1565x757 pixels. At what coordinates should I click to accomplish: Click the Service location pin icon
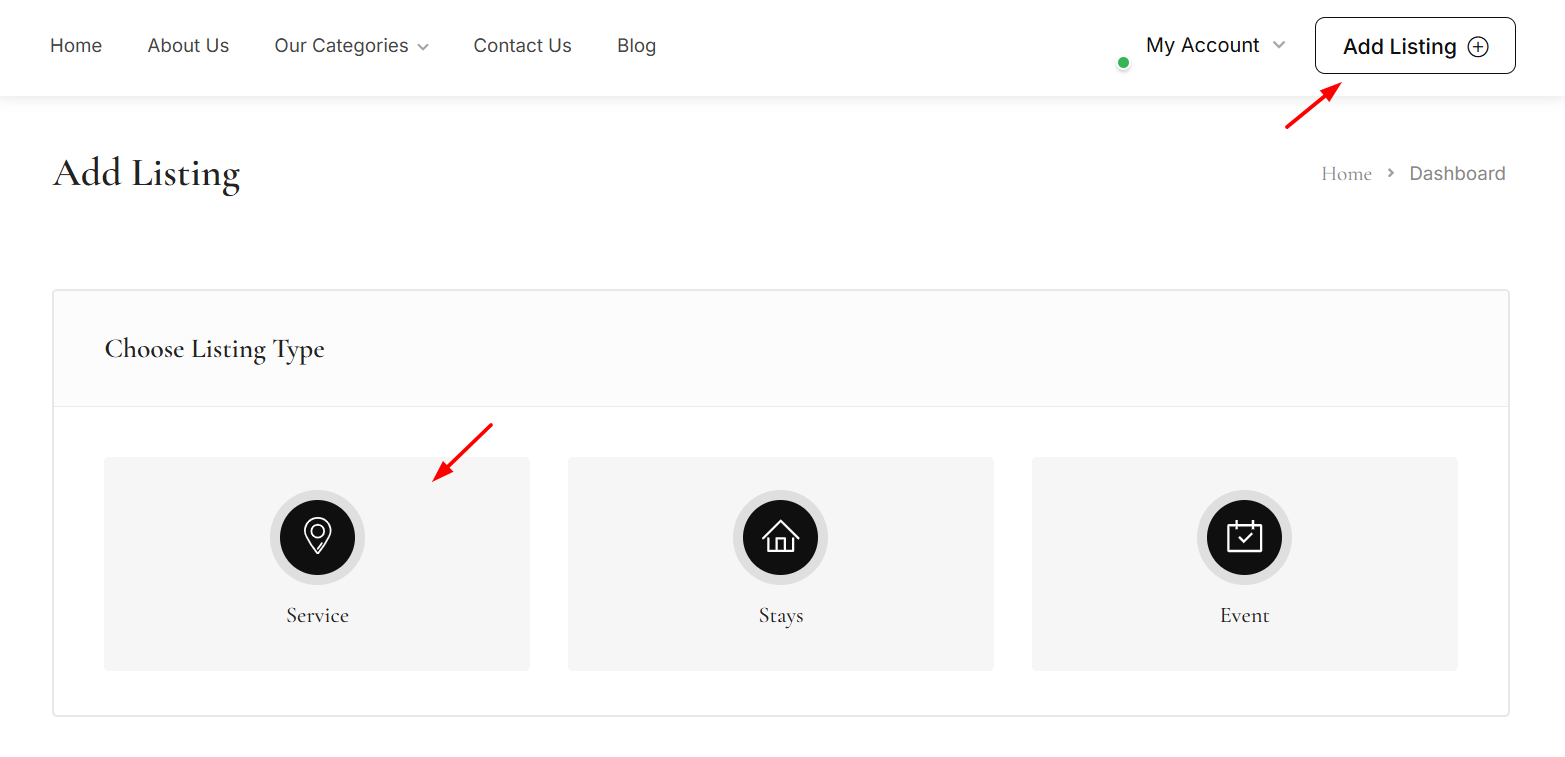pos(317,537)
